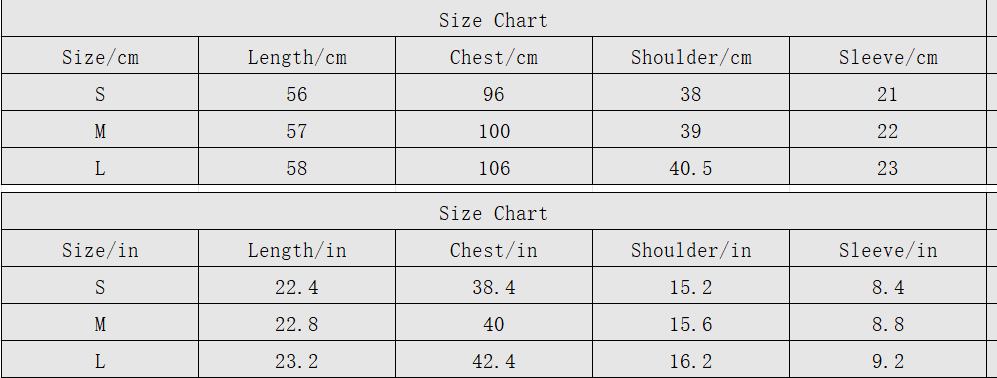Click the top Size Chart title cell
This screenshot has width=997, height=378.
tap(493, 18)
